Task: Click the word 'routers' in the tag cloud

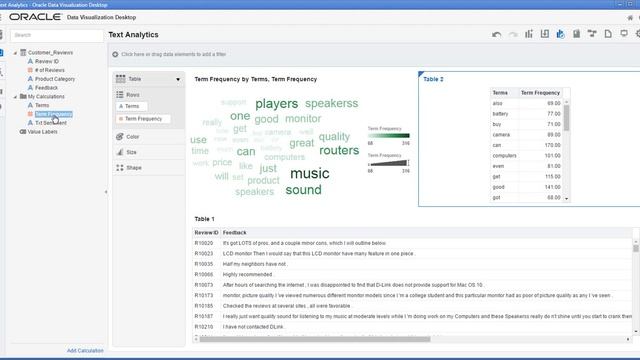Action: point(339,150)
